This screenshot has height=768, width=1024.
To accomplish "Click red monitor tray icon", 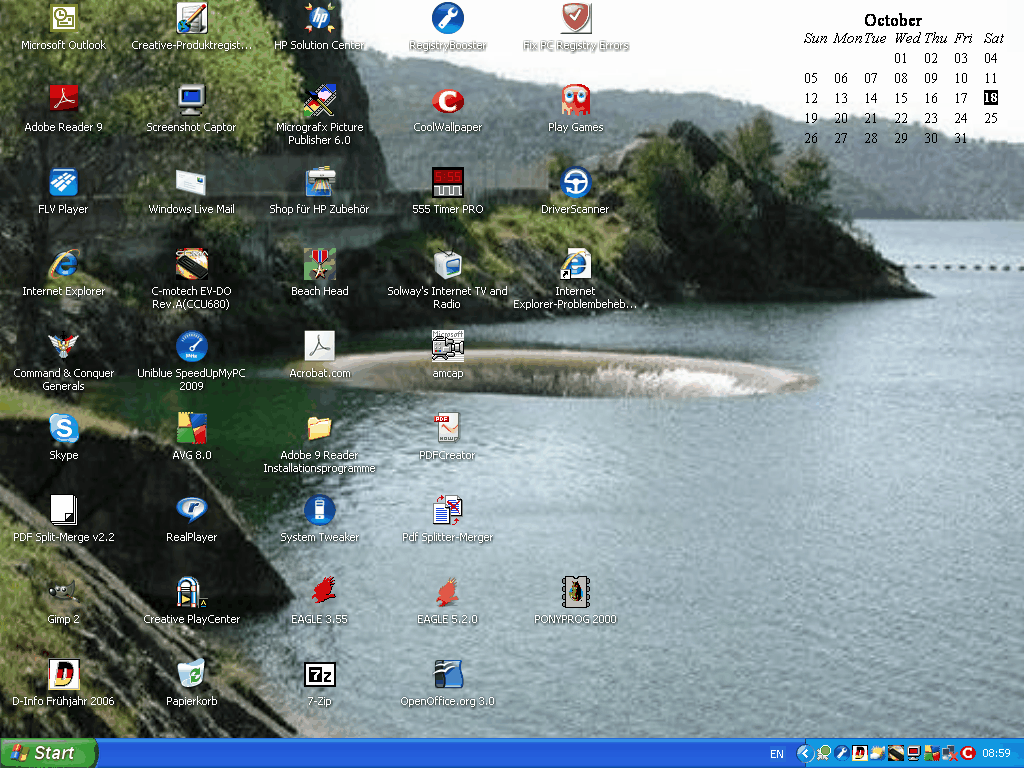I will pos(914,753).
